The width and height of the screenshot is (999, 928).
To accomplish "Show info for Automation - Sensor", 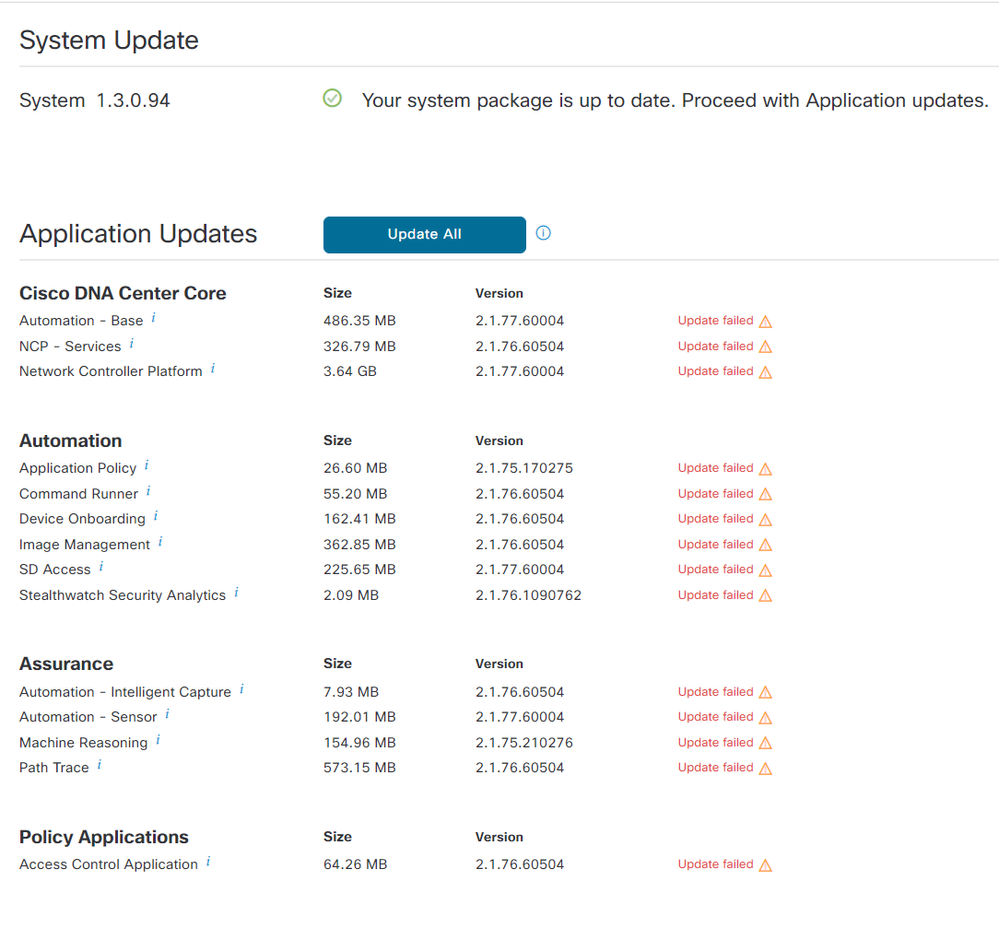I will (x=168, y=714).
